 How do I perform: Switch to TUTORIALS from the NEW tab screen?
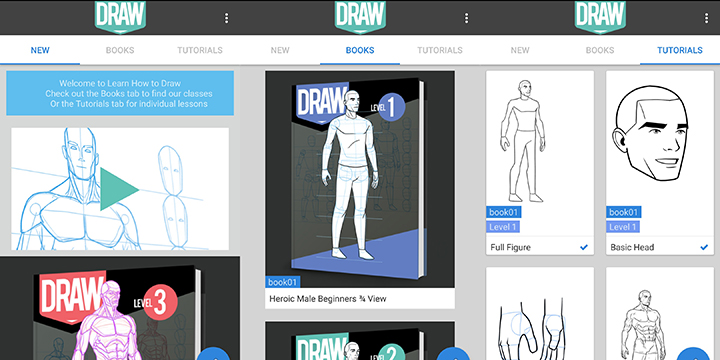click(x=200, y=50)
